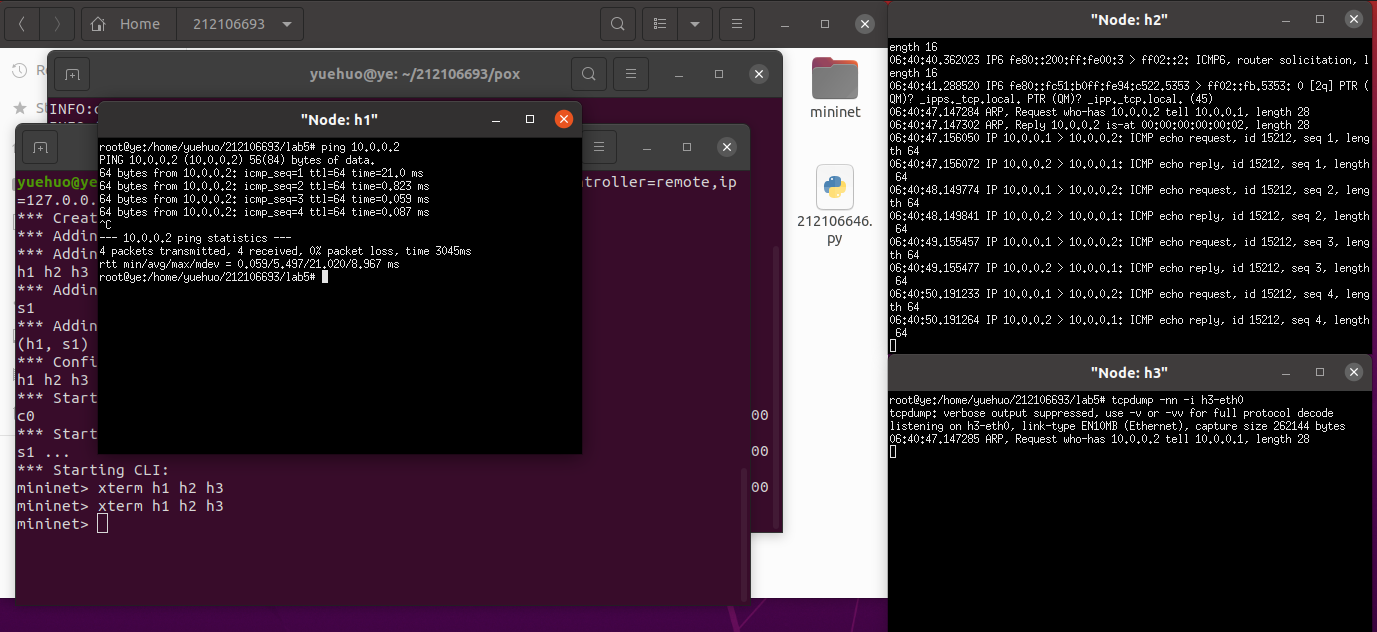Select the mininet folder
1377x632 pixels.
(x=835, y=88)
